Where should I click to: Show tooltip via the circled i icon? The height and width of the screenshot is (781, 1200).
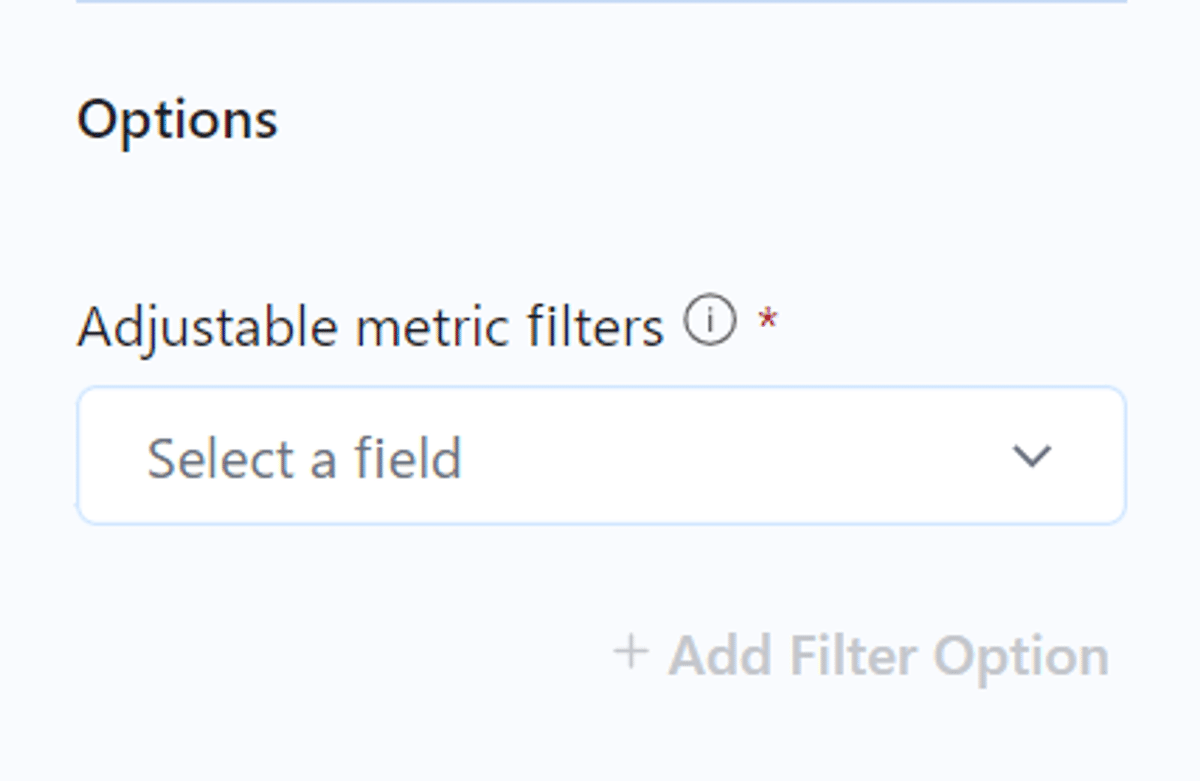coord(710,322)
